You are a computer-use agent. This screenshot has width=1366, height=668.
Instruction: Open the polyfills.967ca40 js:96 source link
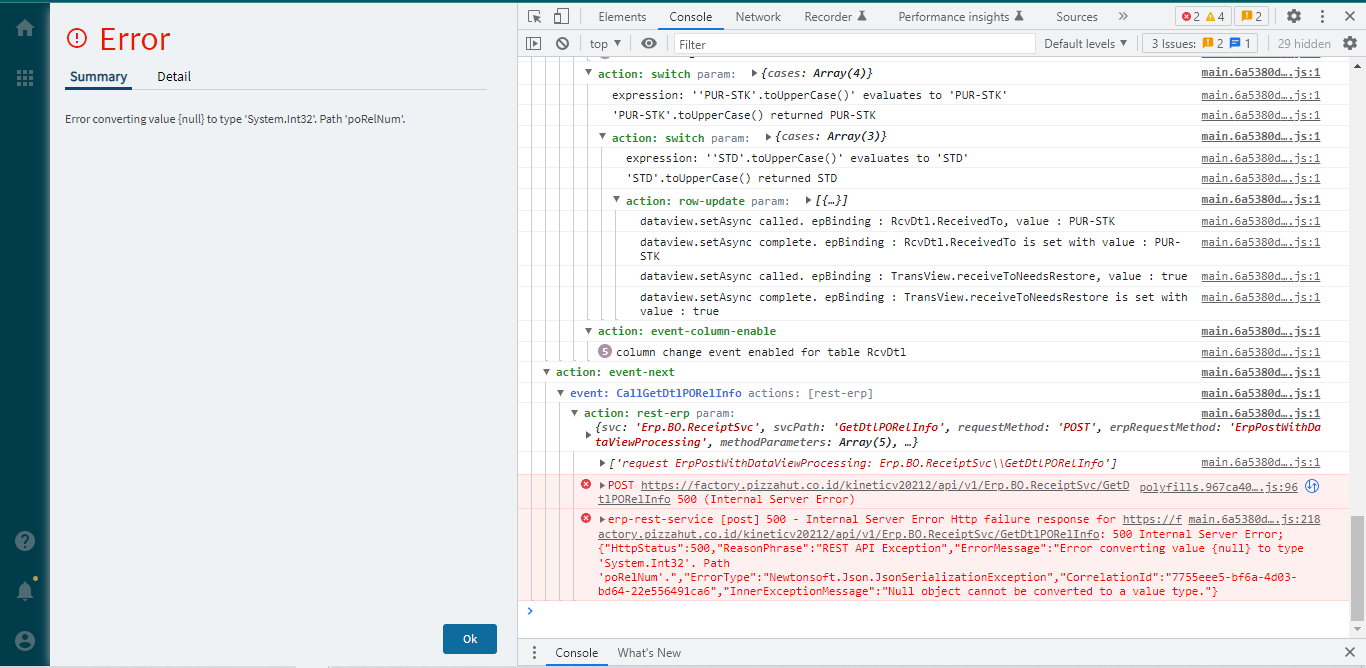tap(1218, 487)
